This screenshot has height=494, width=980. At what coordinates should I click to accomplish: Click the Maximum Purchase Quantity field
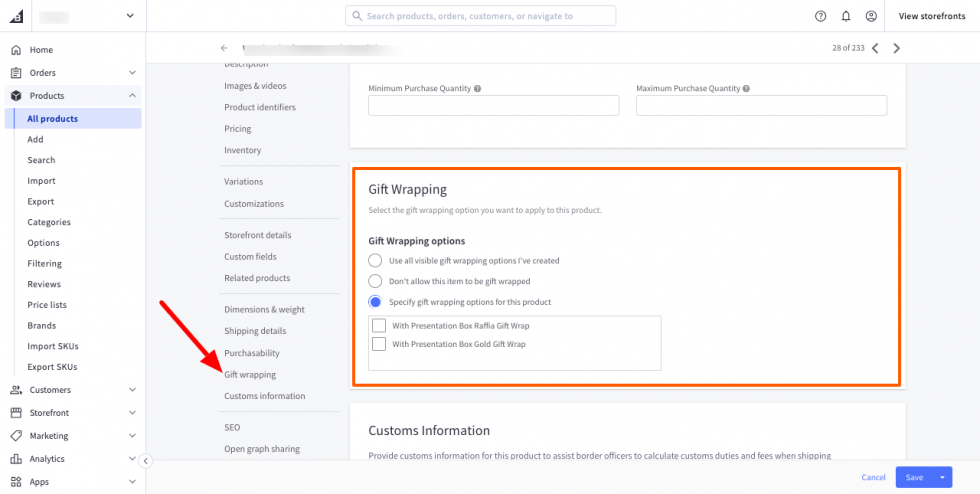(761, 106)
